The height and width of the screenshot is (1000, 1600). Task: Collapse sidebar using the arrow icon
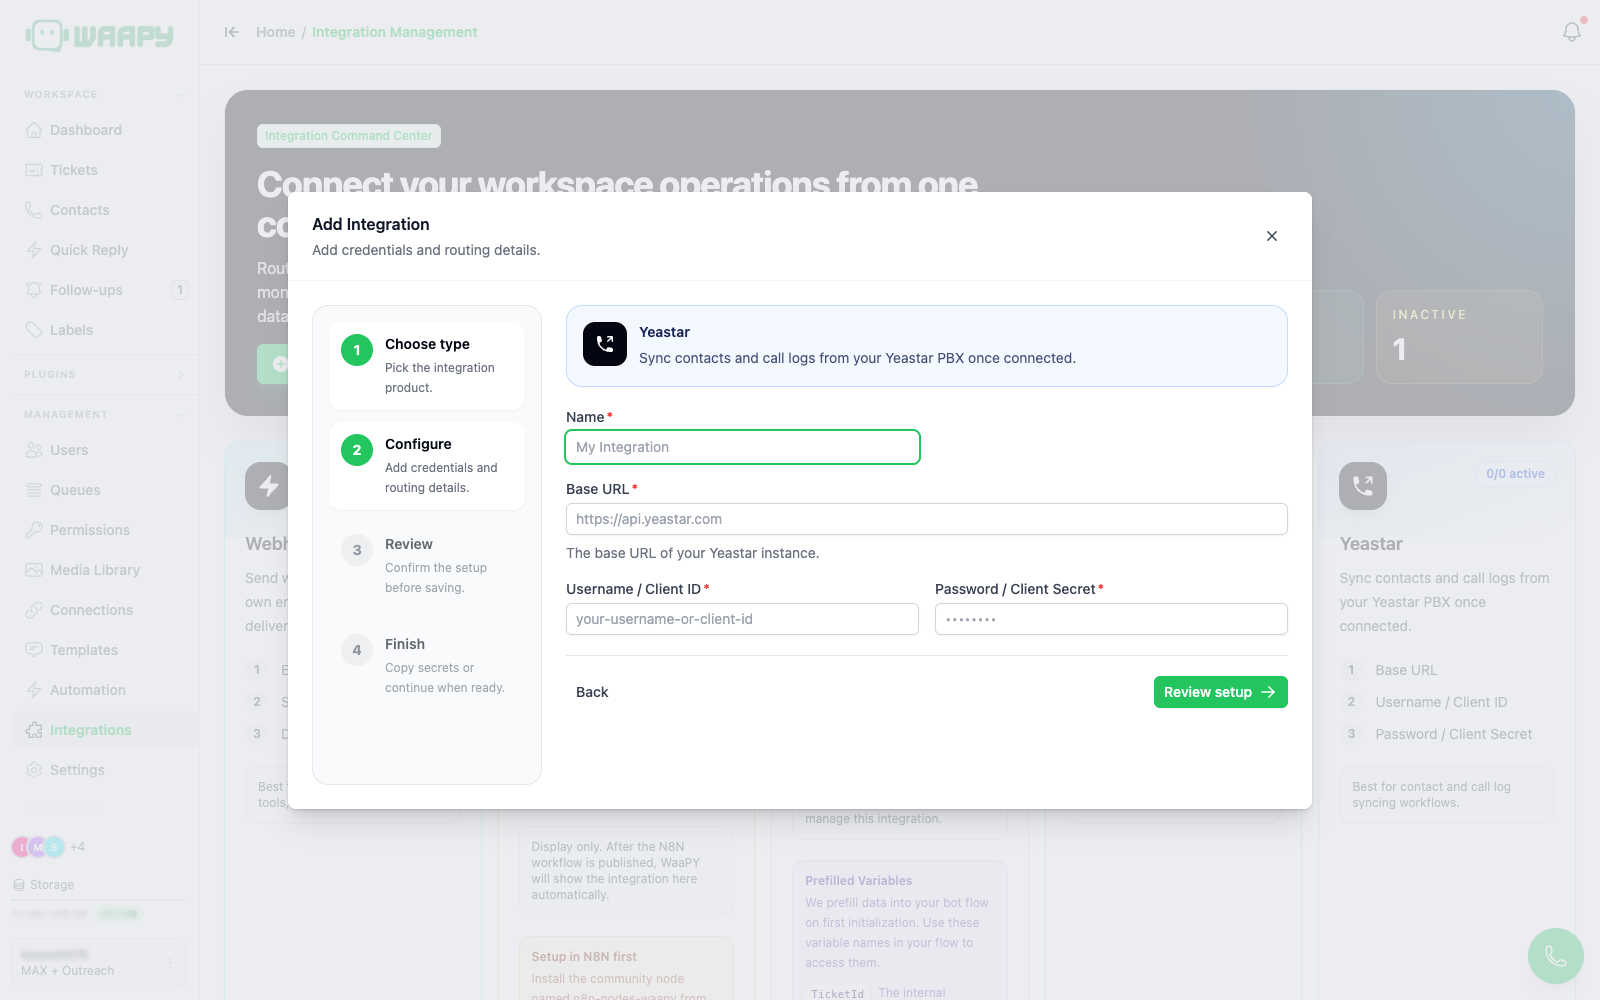(232, 32)
